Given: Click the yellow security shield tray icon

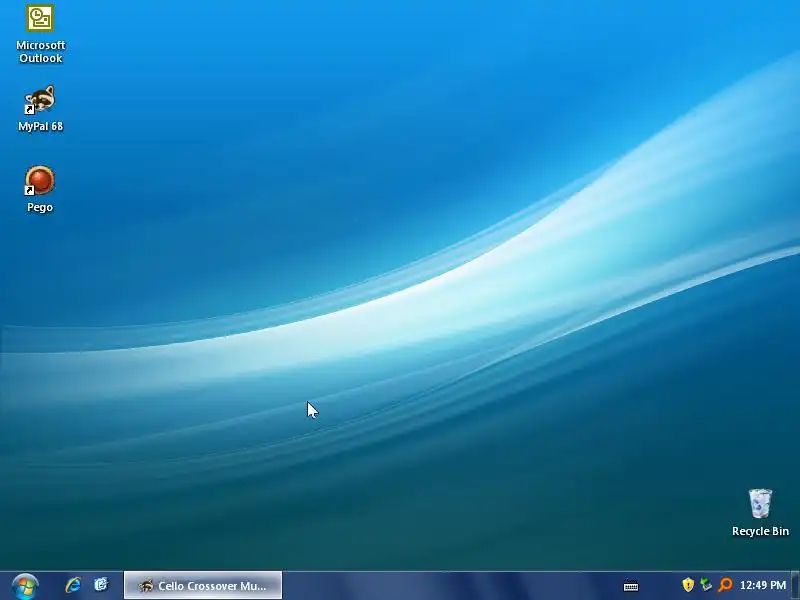Looking at the screenshot, I should [x=688, y=585].
